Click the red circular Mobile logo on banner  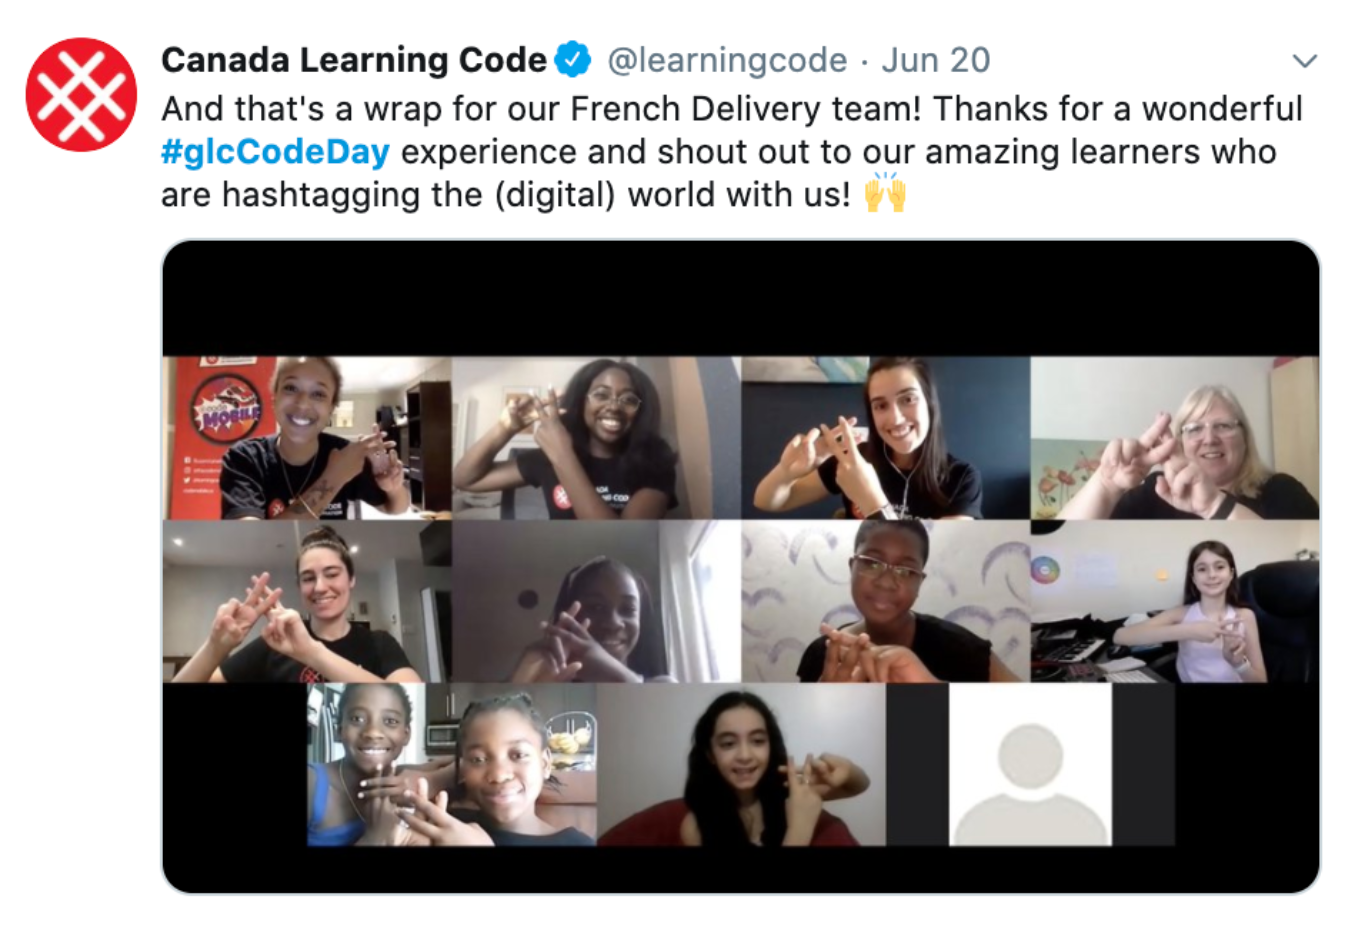(226, 408)
